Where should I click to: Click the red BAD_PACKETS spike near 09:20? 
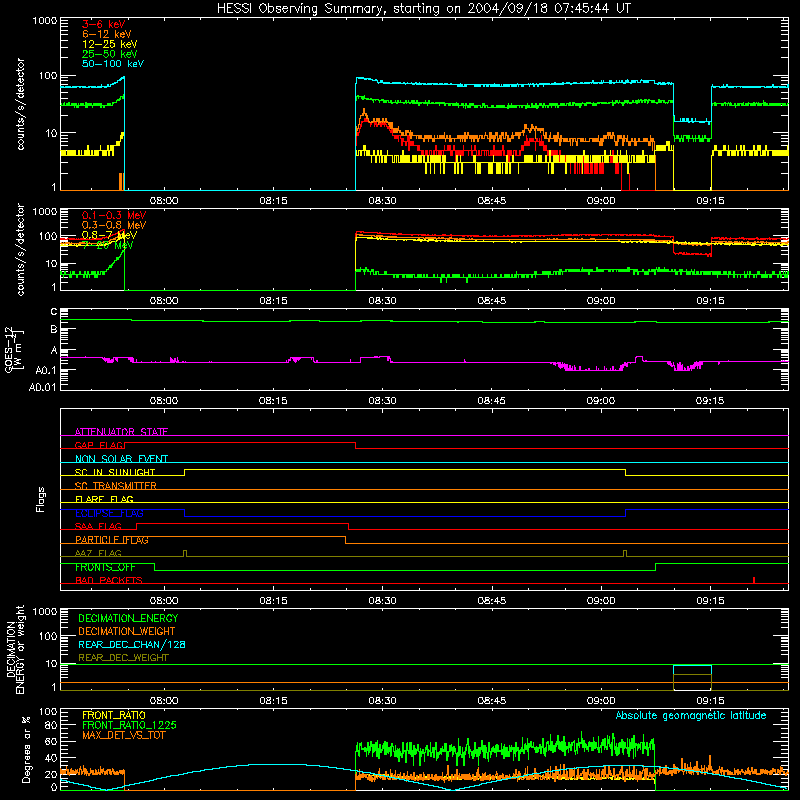754,580
